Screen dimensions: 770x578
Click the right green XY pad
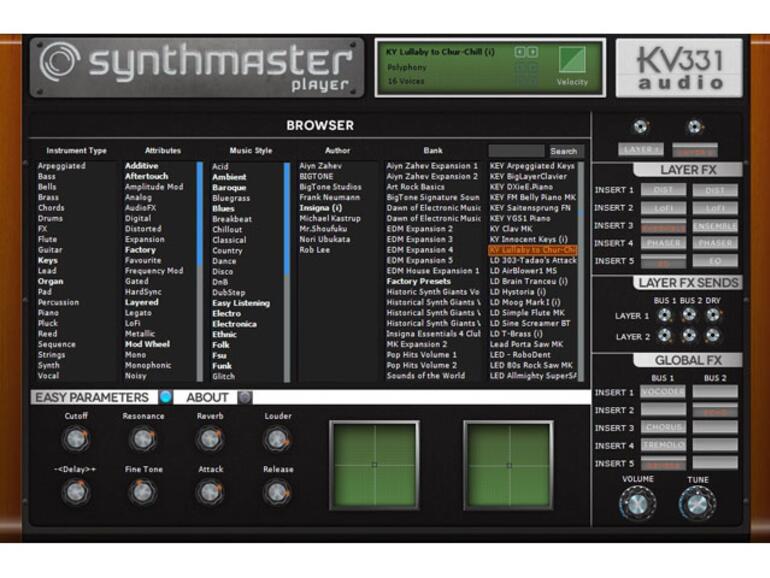click(508, 465)
